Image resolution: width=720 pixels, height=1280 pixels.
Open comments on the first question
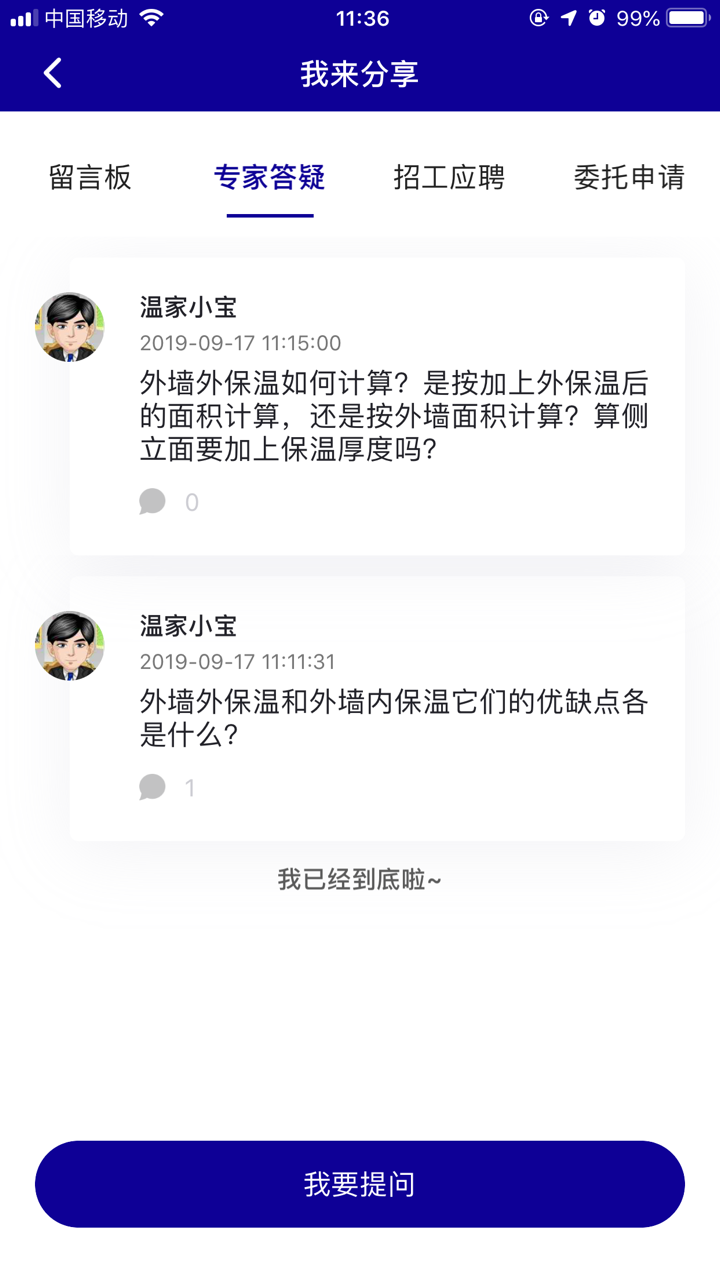click(x=153, y=501)
